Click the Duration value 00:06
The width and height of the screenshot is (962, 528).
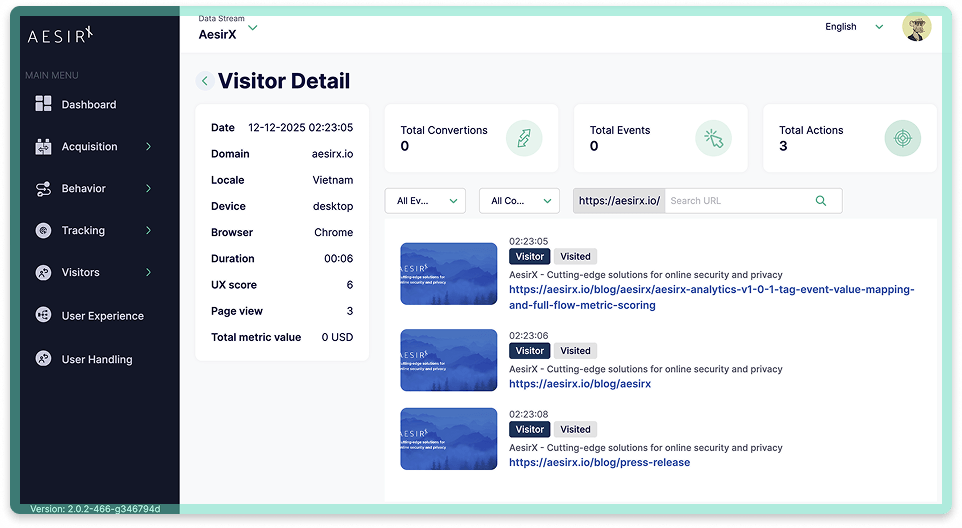coord(339,259)
